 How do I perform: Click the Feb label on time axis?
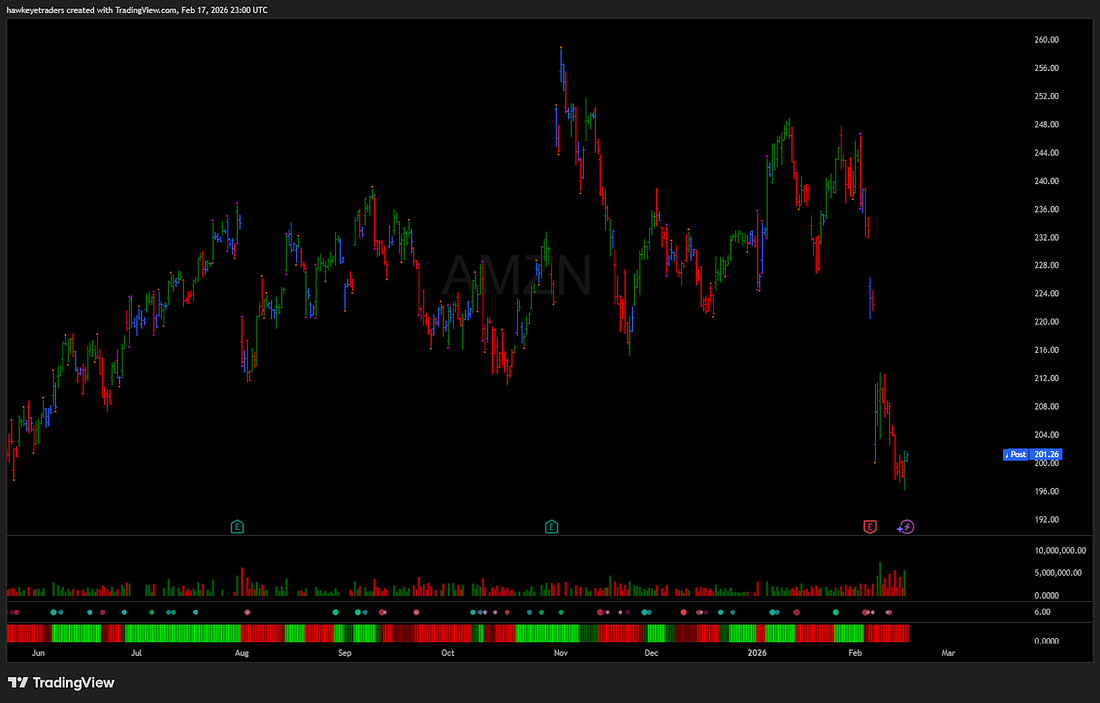click(x=854, y=652)
